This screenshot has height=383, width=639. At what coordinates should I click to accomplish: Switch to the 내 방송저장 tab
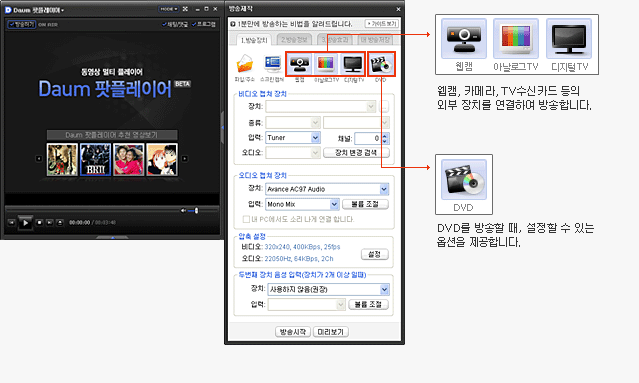coord(375,40)
